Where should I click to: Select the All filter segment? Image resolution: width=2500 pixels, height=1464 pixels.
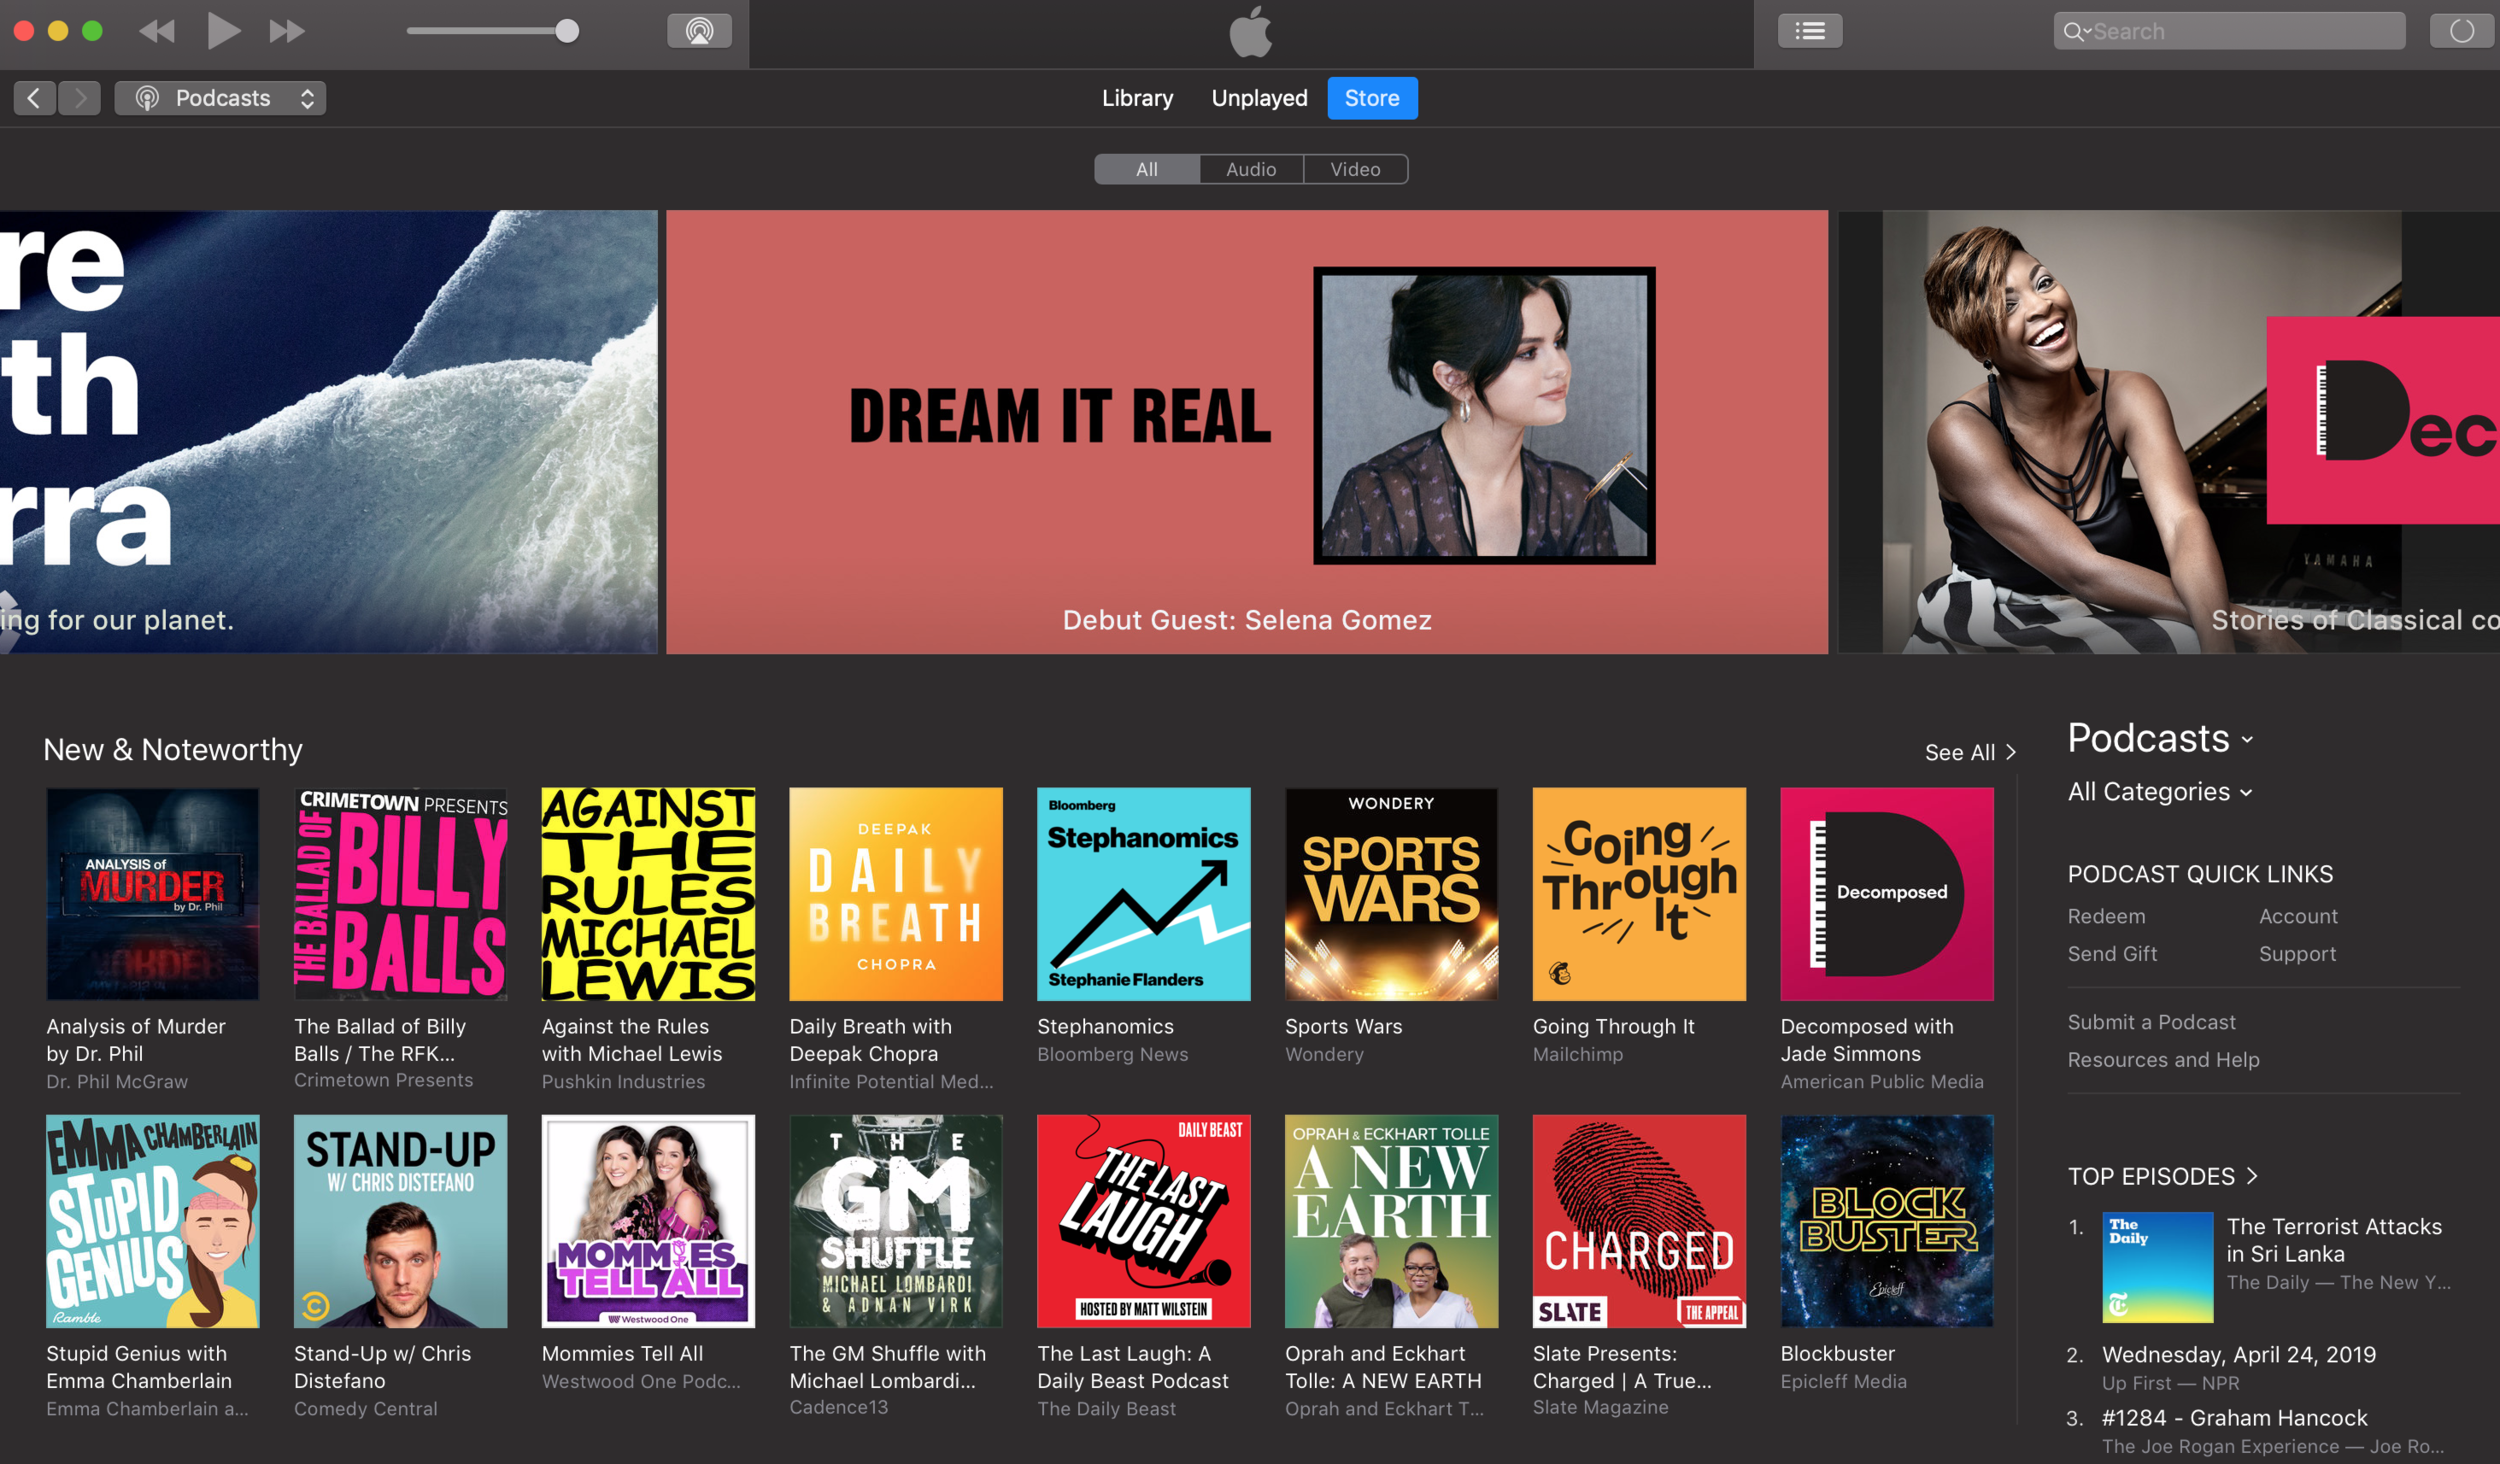(1146, 169)
